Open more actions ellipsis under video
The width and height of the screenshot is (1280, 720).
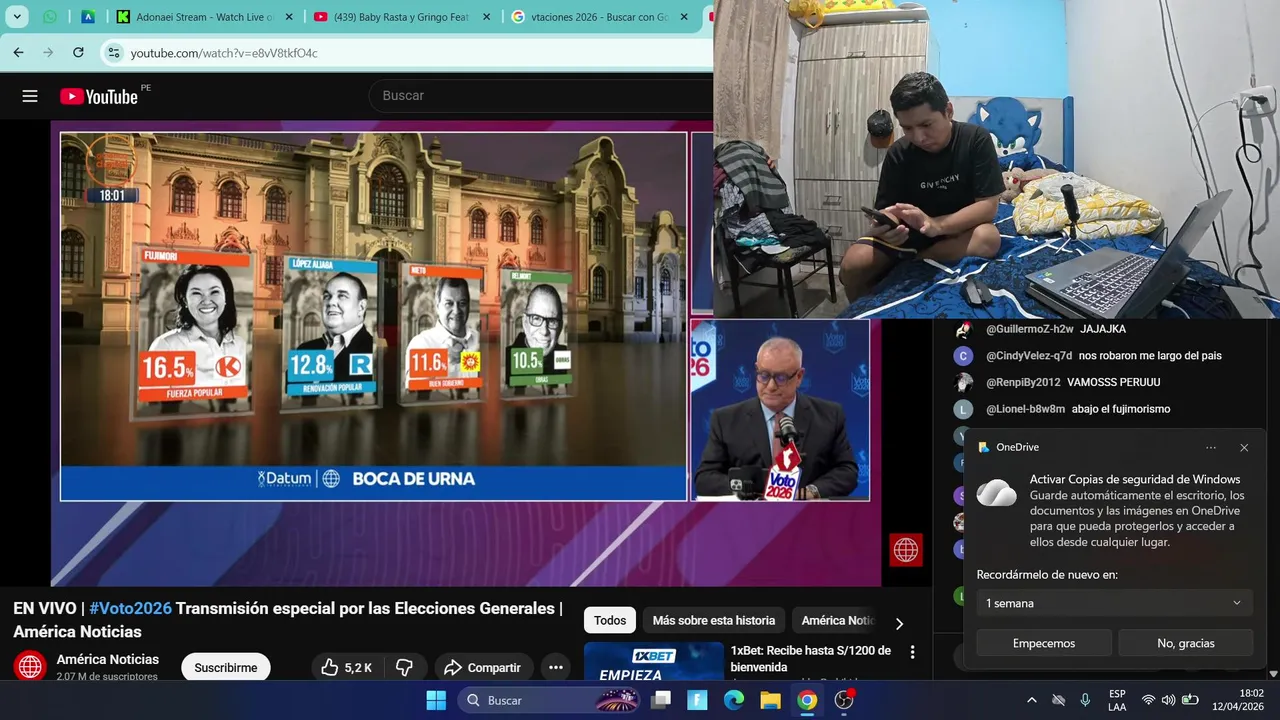(x=556, y=667)
